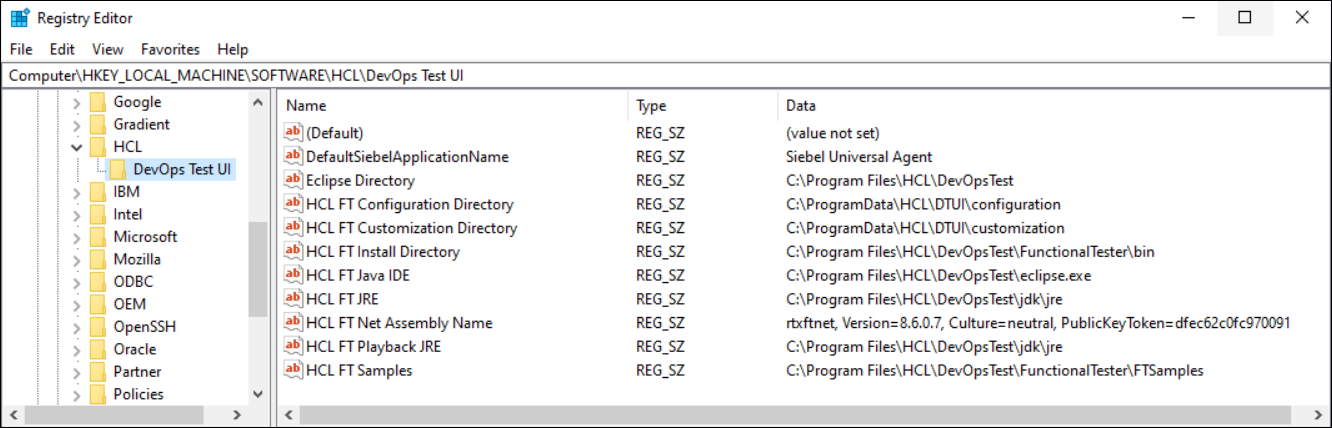
Task: Click the OEM key folder icon
Action: [x=97, y=304]
